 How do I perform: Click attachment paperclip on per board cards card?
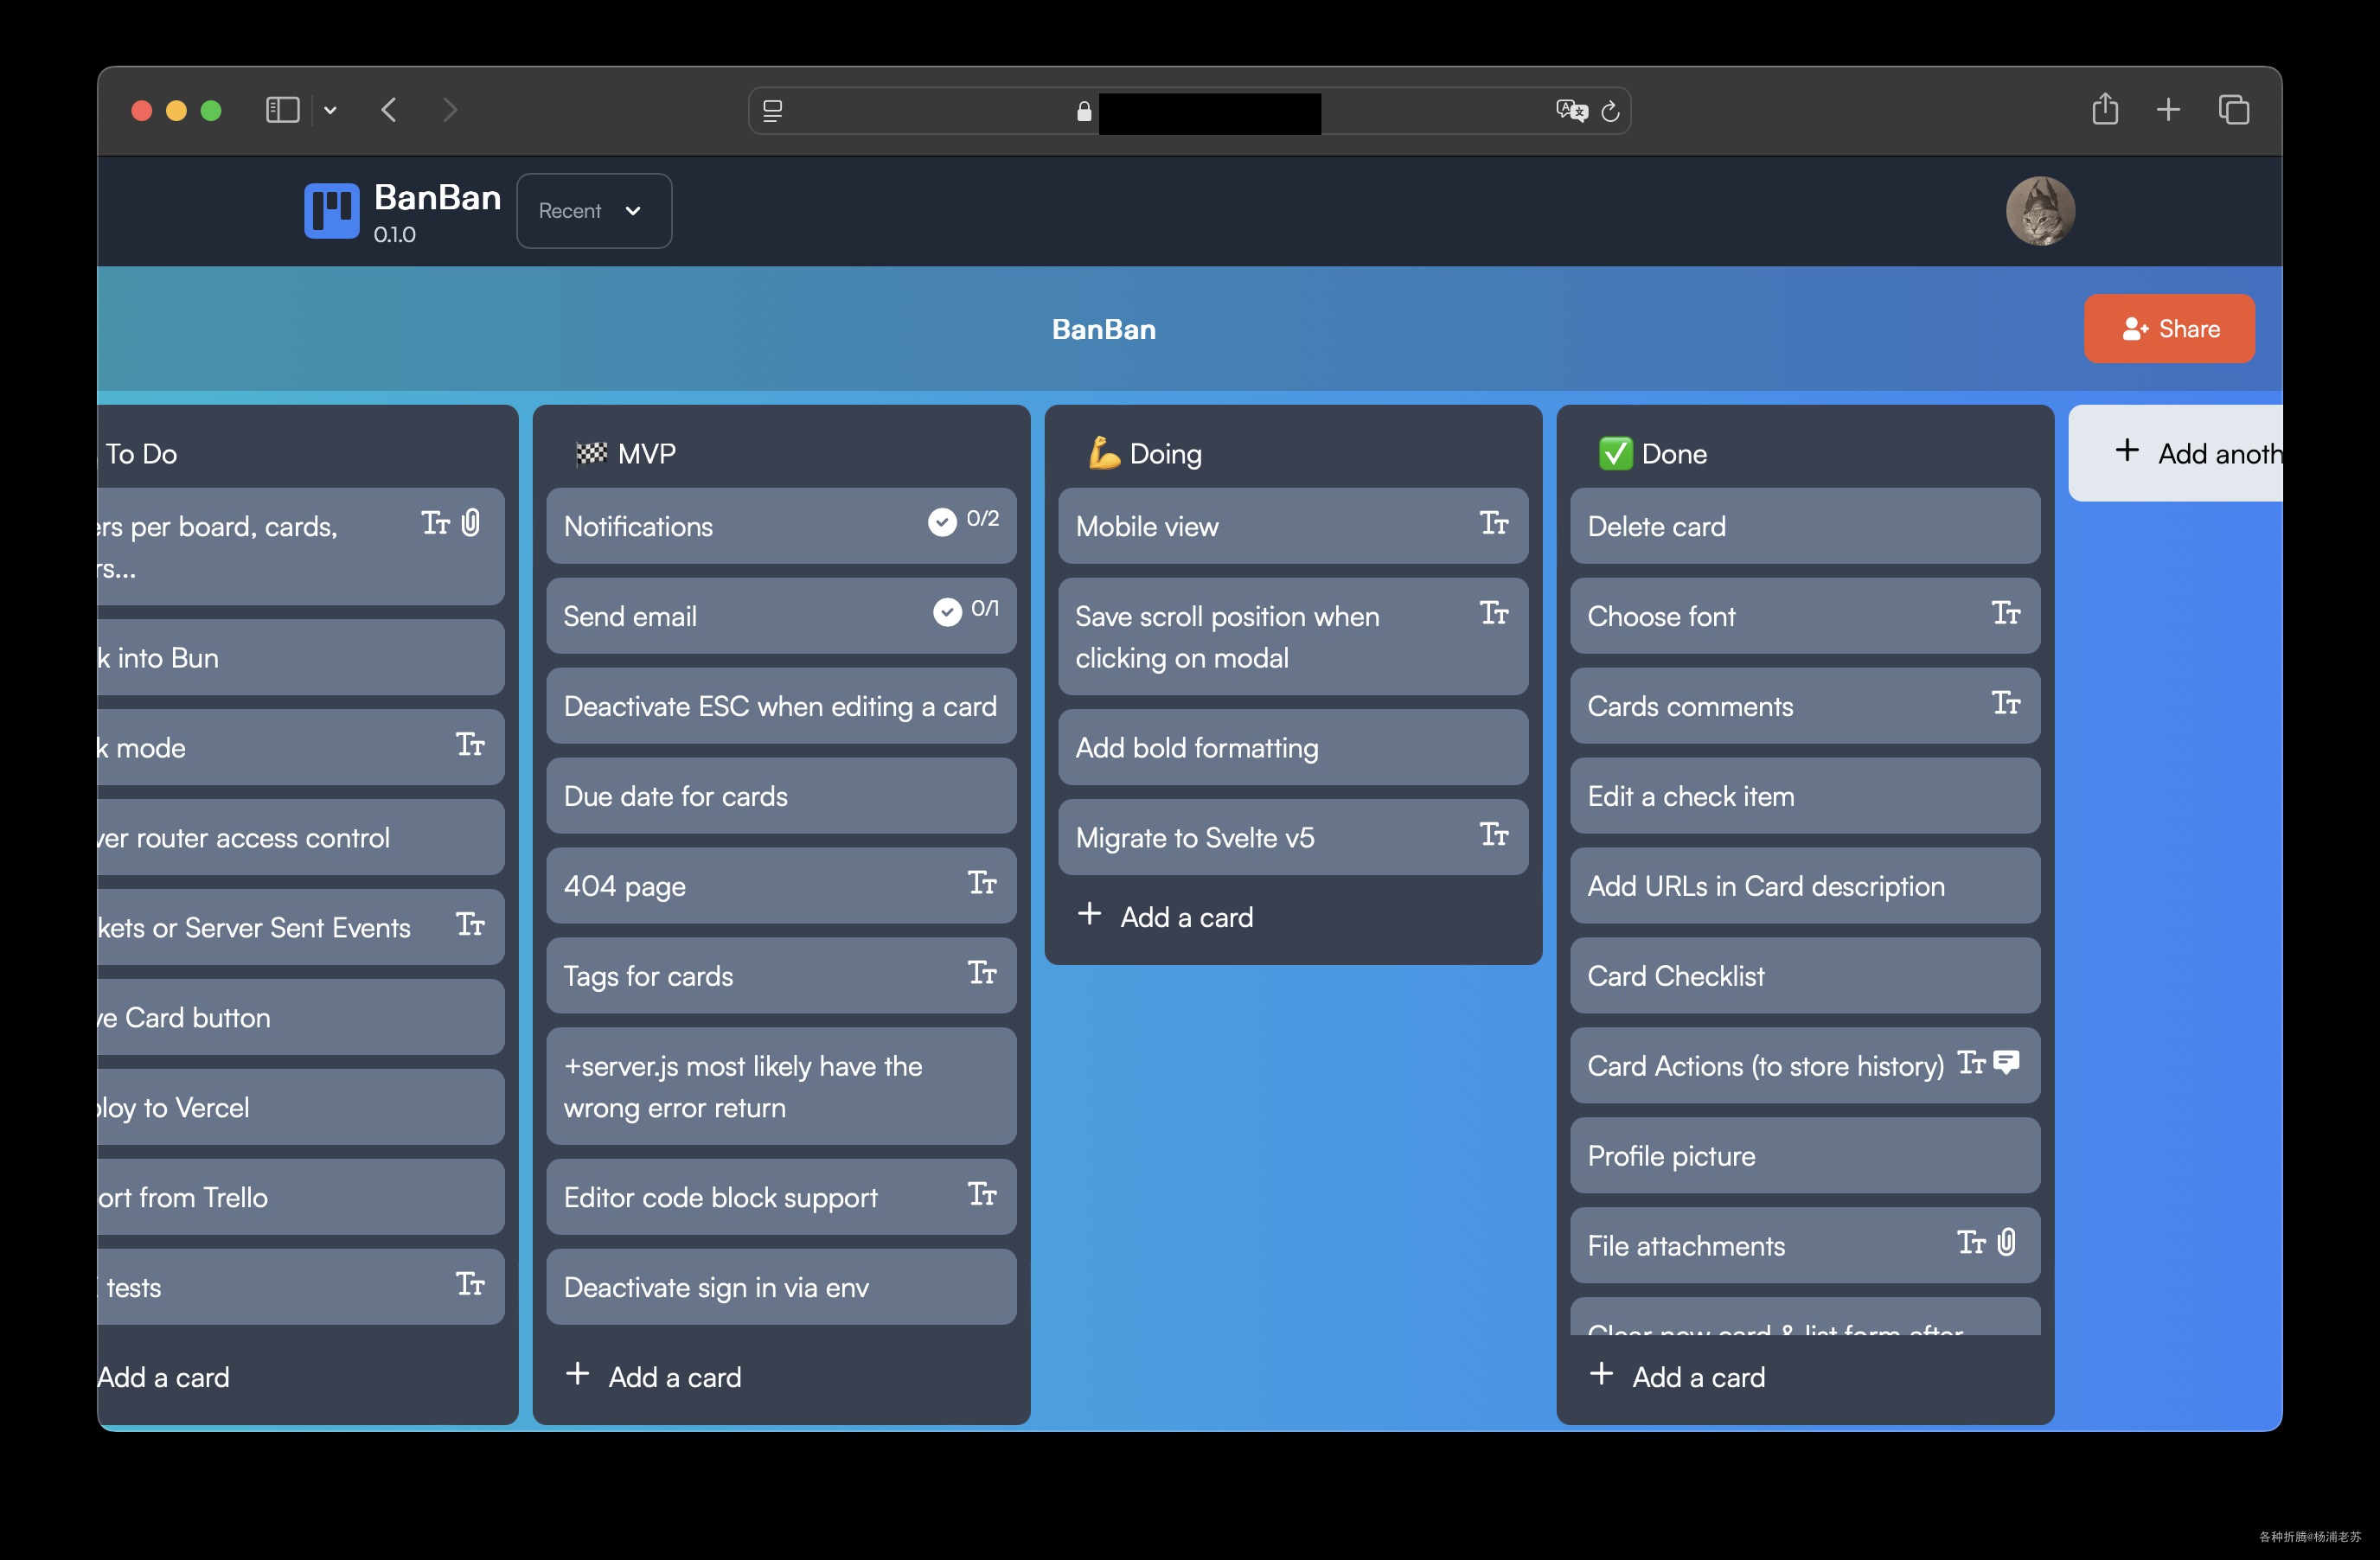tap(471, 522)
